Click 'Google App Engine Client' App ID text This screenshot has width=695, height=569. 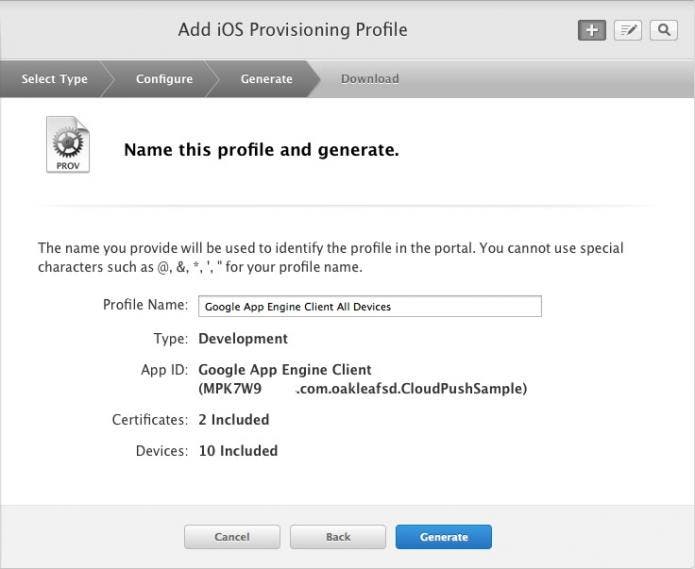coord(285,370)
